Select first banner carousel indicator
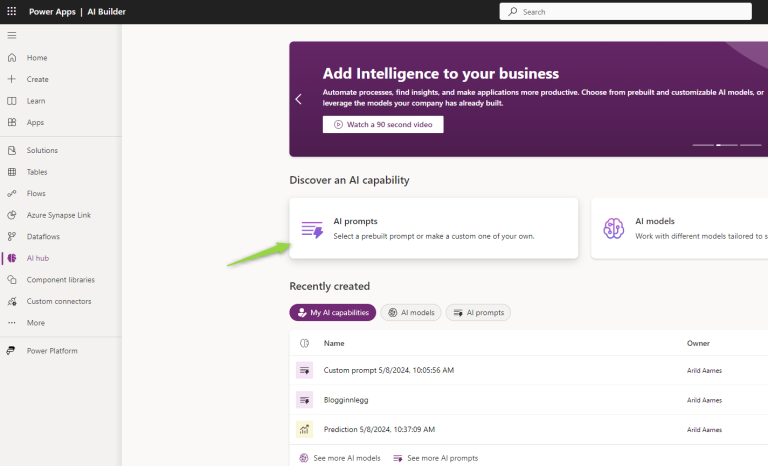 pyautogui.click(x=703, y=145)
